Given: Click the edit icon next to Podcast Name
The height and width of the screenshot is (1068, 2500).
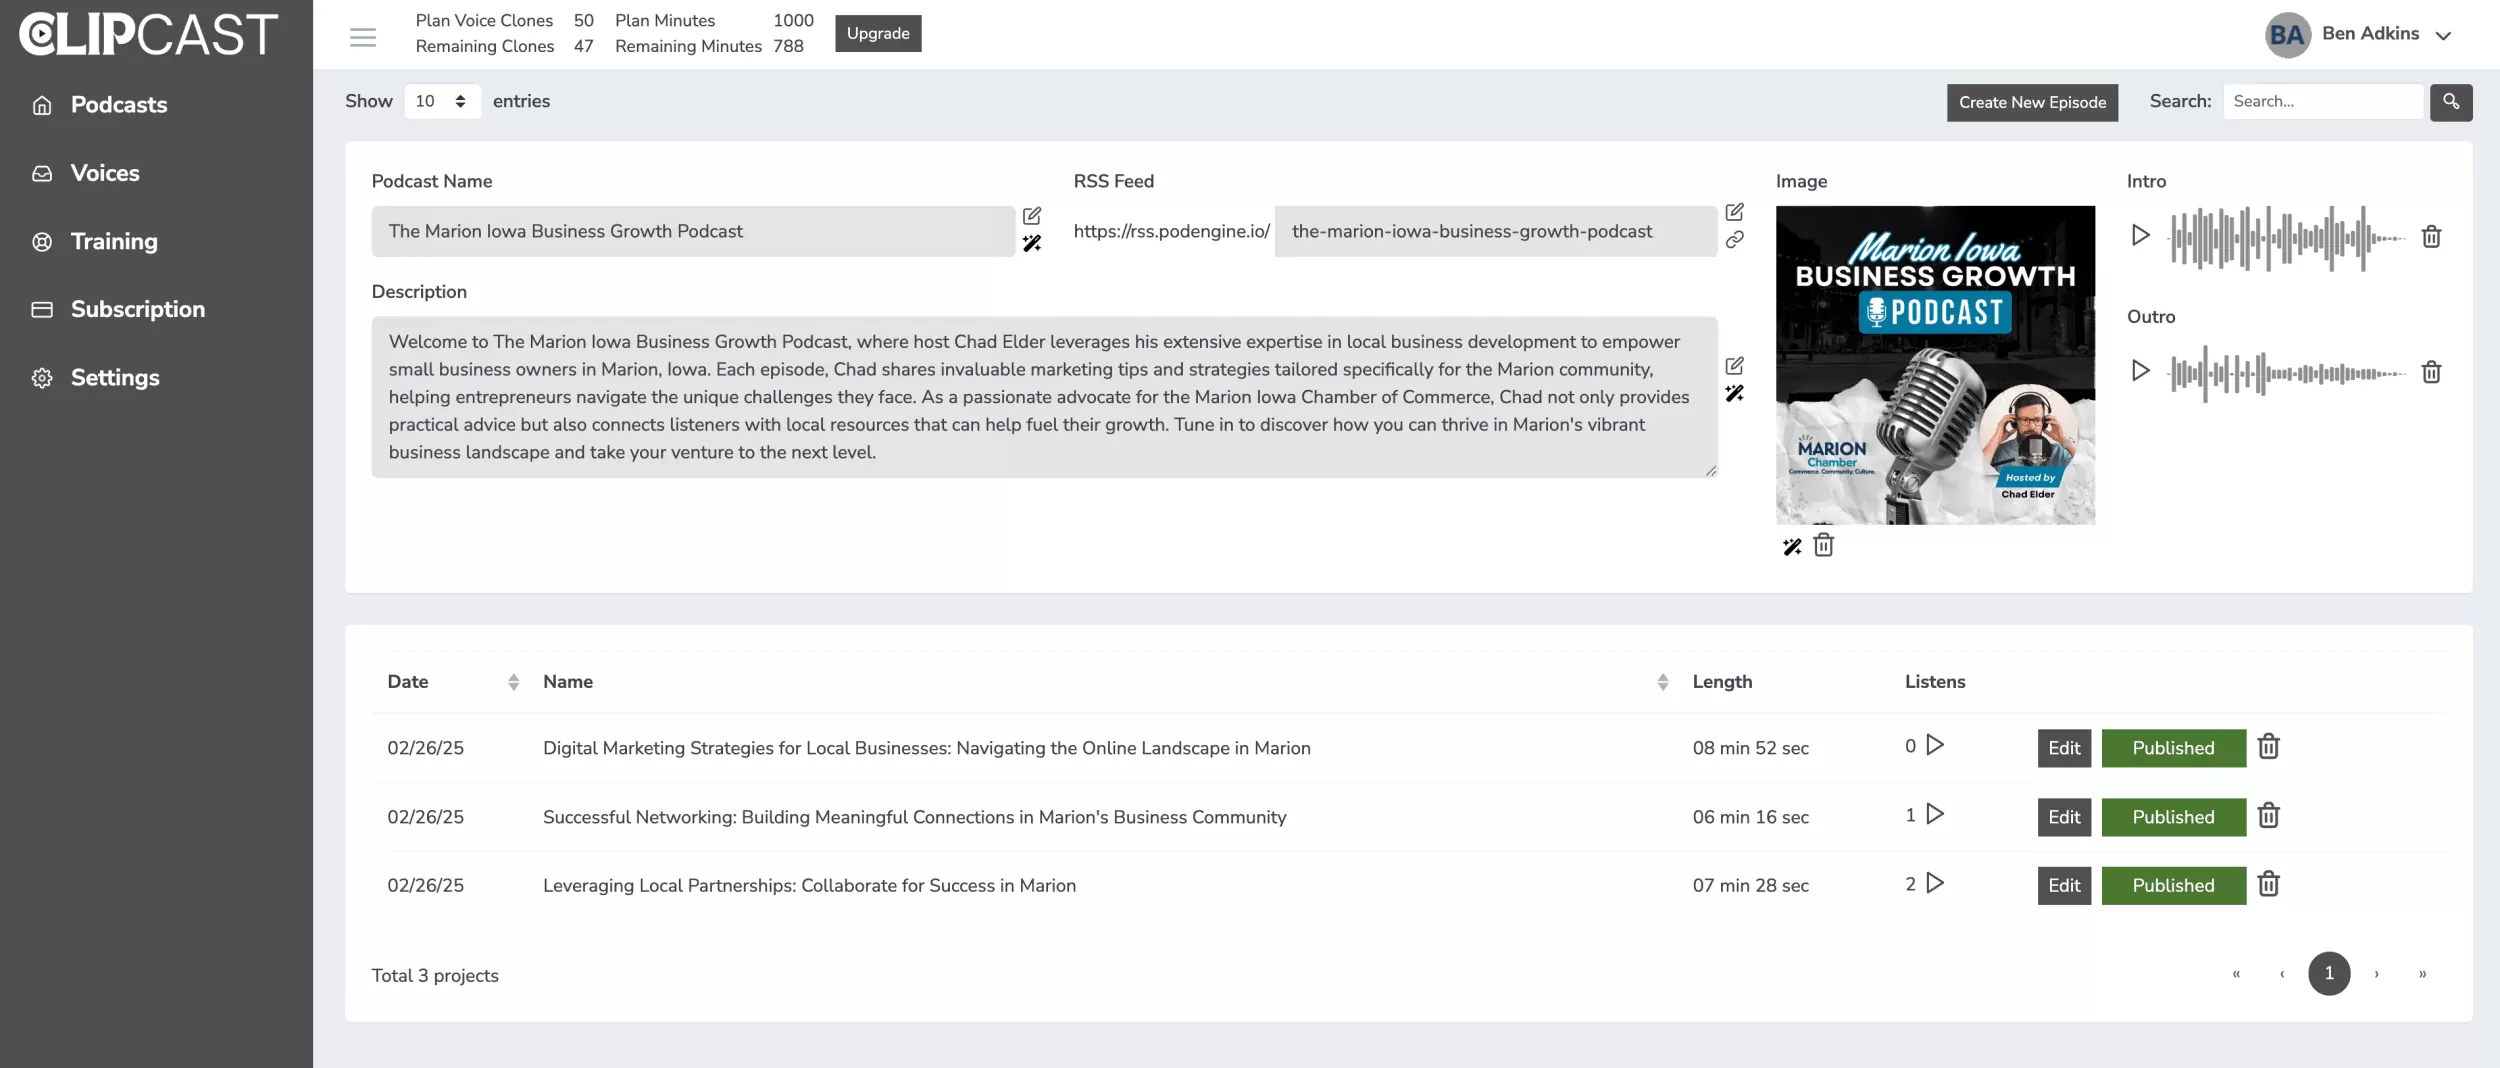Looking at the screenshot, I should pos(1032,216).
